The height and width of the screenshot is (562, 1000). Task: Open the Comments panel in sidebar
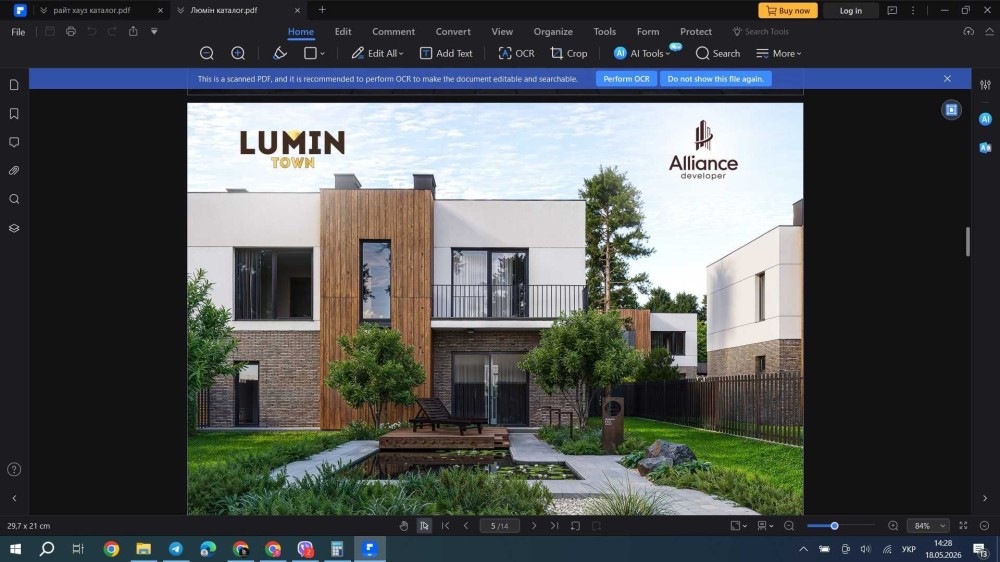pos(14,142)
